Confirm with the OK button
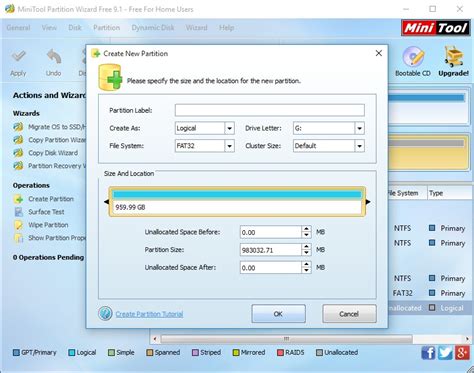The image size is (474, 373). coord(278,314)
